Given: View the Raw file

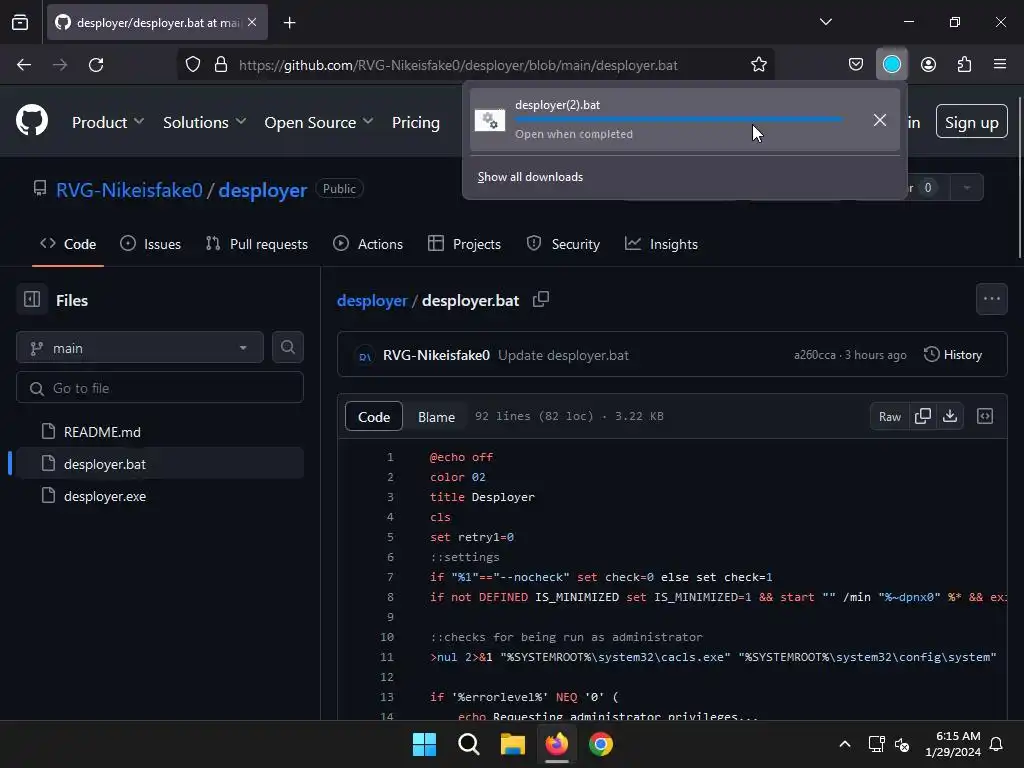Looking at the screenshot, I should [x=889, y=416].
